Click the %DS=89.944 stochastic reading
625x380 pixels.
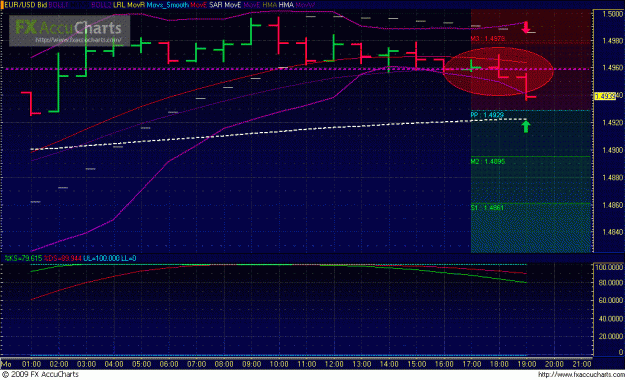(x=63, y=258)
